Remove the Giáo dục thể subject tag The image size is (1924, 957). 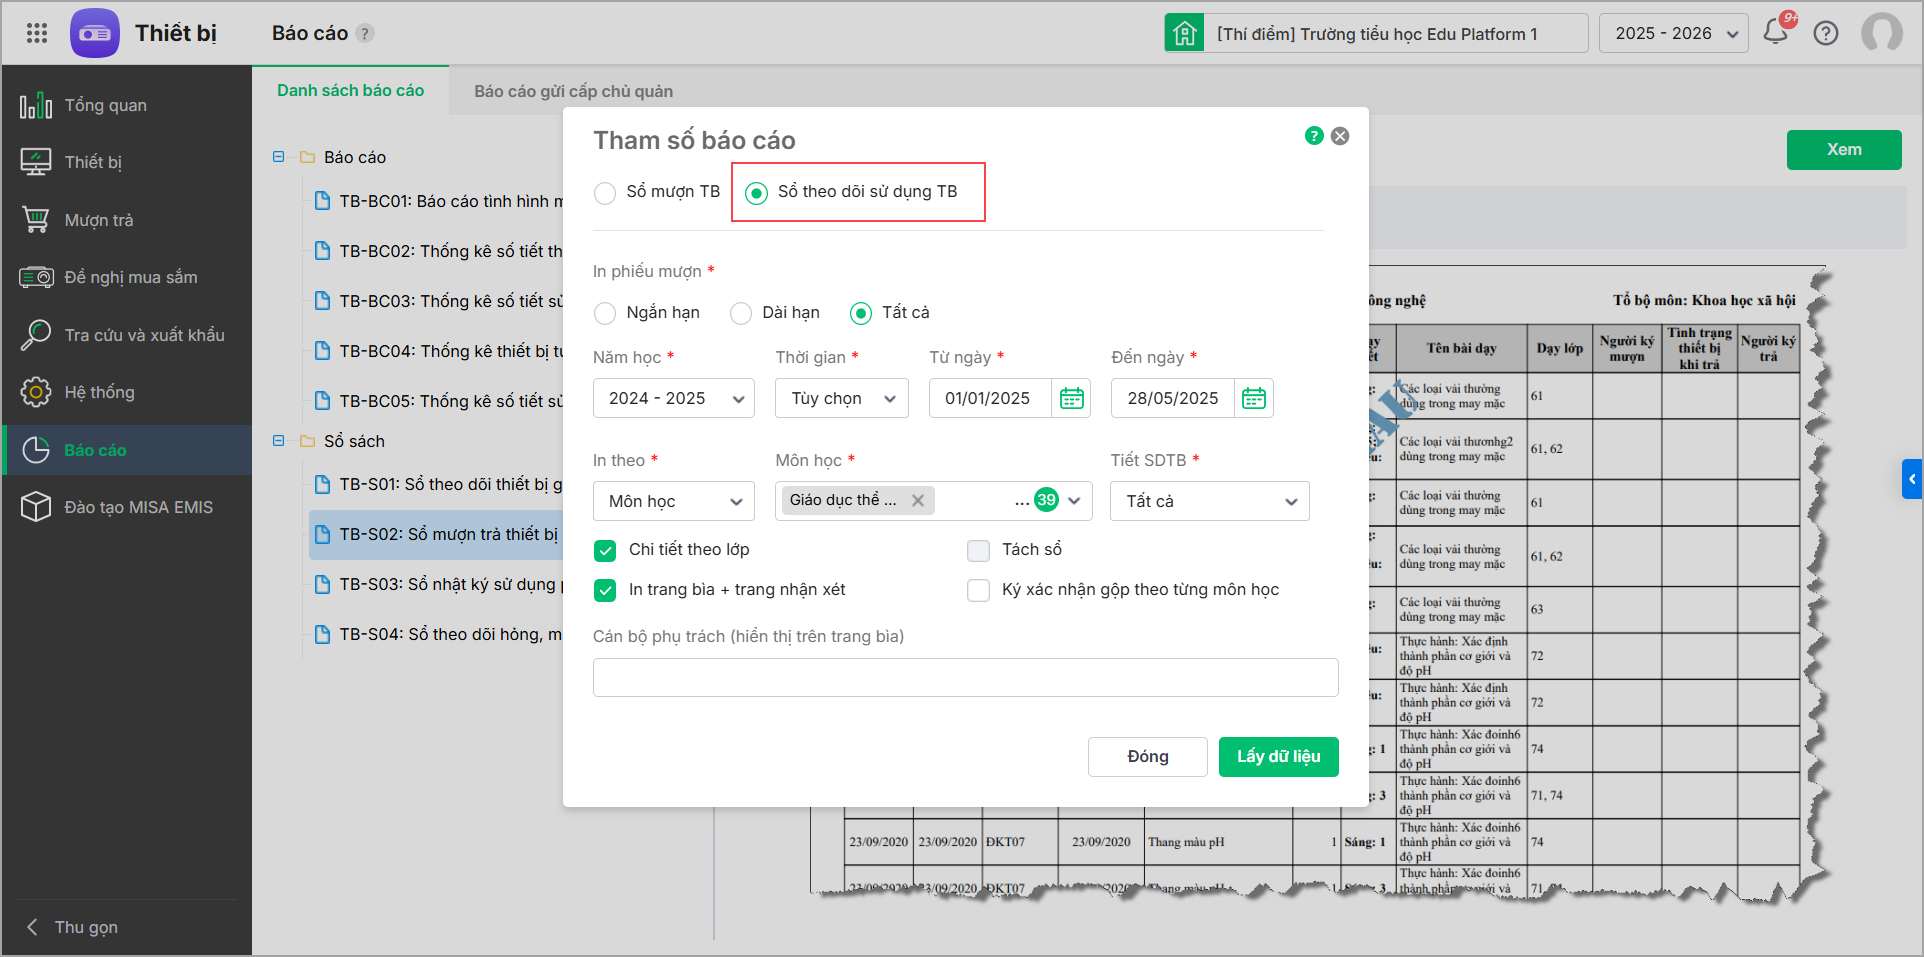point(918,500)
